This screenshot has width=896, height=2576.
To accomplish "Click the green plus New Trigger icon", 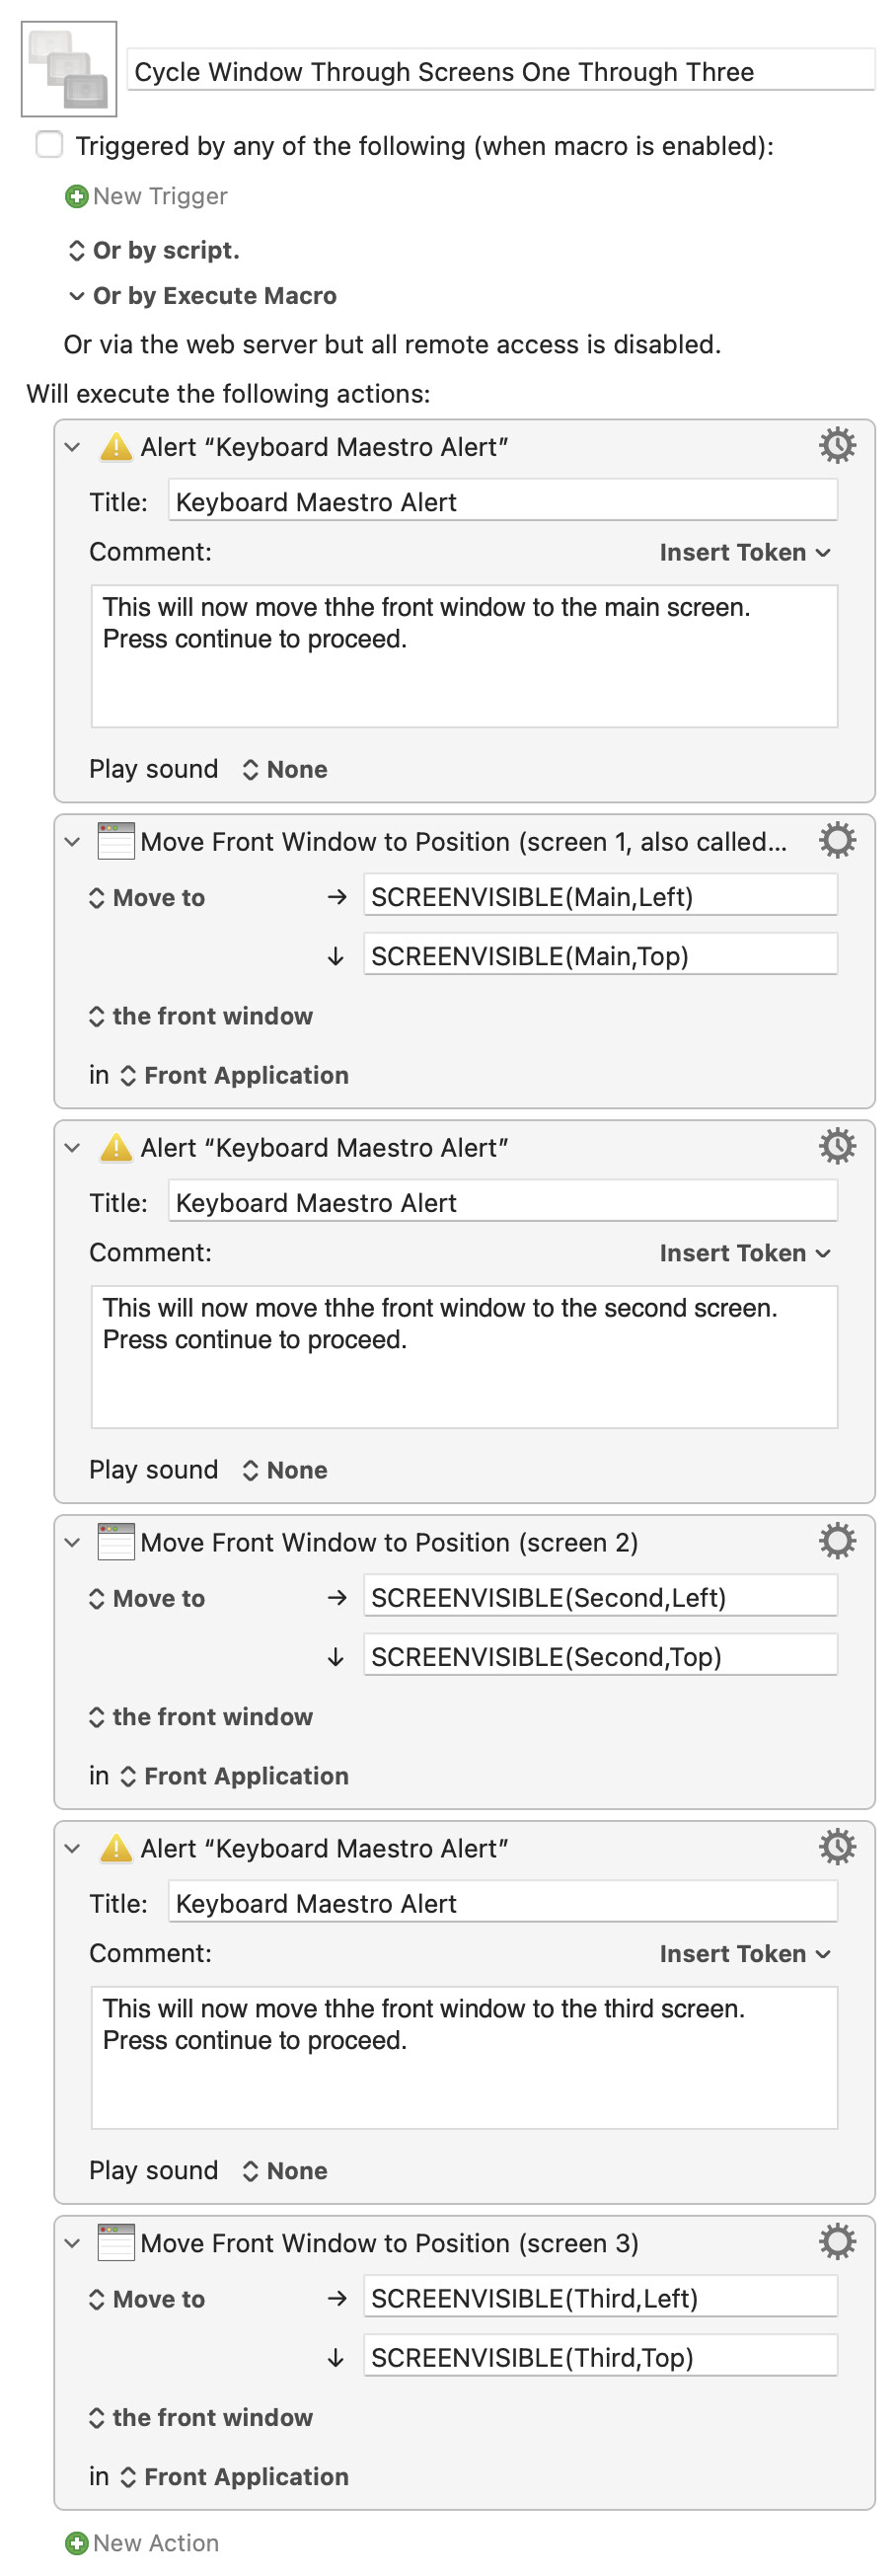I will [76, 196].
